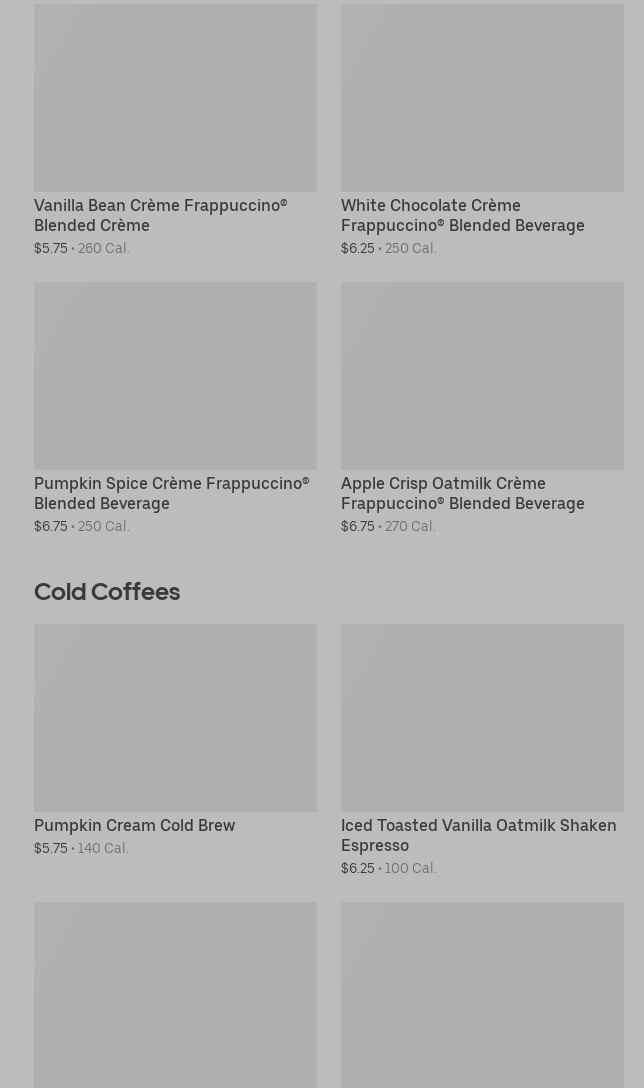Click the $5.75 · 140 Cal. price text
The width and height of the screenshot is (644, 1088).
[x=81, y=849]
